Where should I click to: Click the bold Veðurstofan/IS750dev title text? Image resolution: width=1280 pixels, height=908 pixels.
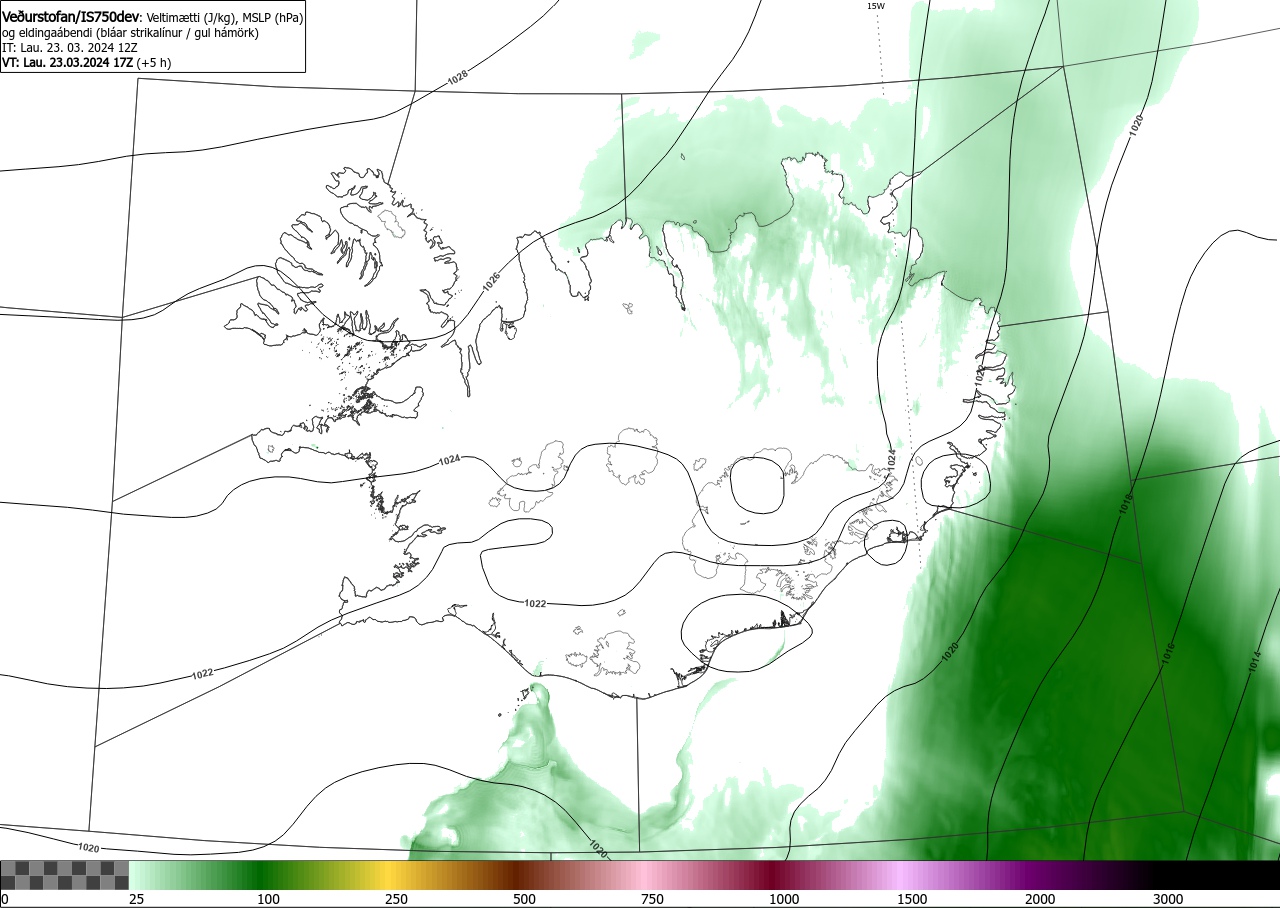pyautogui.click(x=71, y=18)
